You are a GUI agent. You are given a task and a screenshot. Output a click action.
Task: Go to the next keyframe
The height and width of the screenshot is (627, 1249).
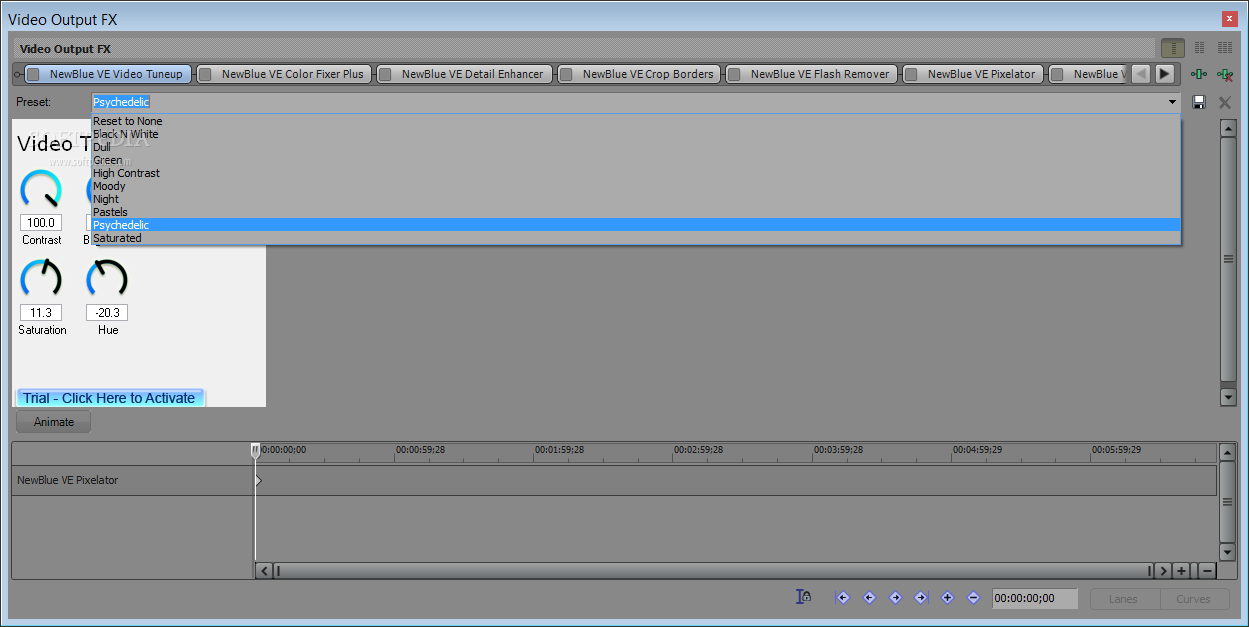pos(895,597)
